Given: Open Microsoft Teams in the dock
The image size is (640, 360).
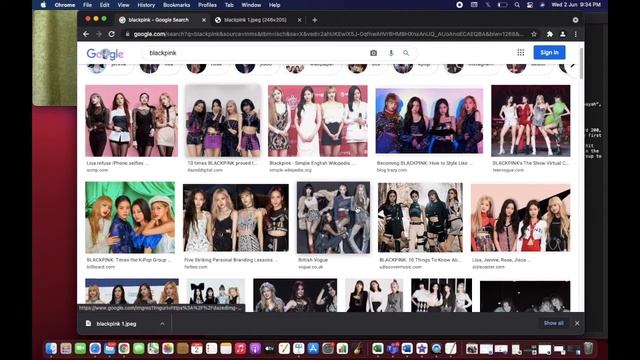Looking at the screenshot, I should [x=392, y=348].
